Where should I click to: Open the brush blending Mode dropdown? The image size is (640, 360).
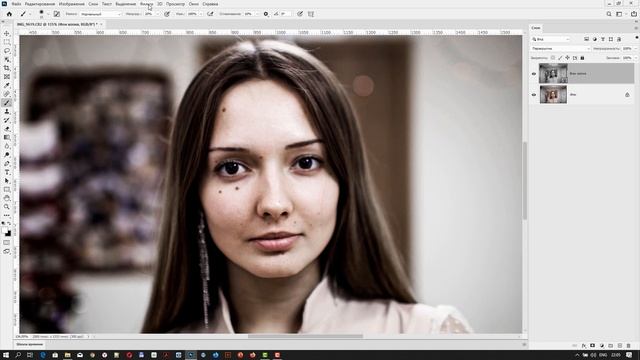100,14
